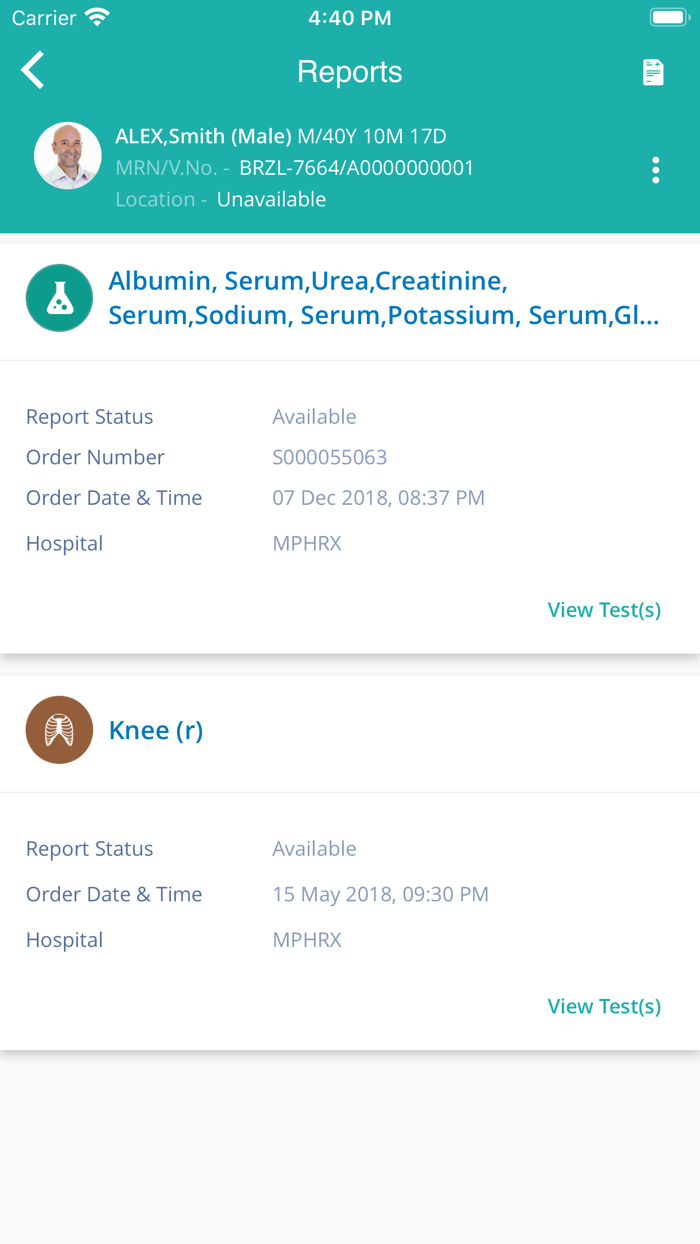Tap the Unavailable location text

(271, 199)
